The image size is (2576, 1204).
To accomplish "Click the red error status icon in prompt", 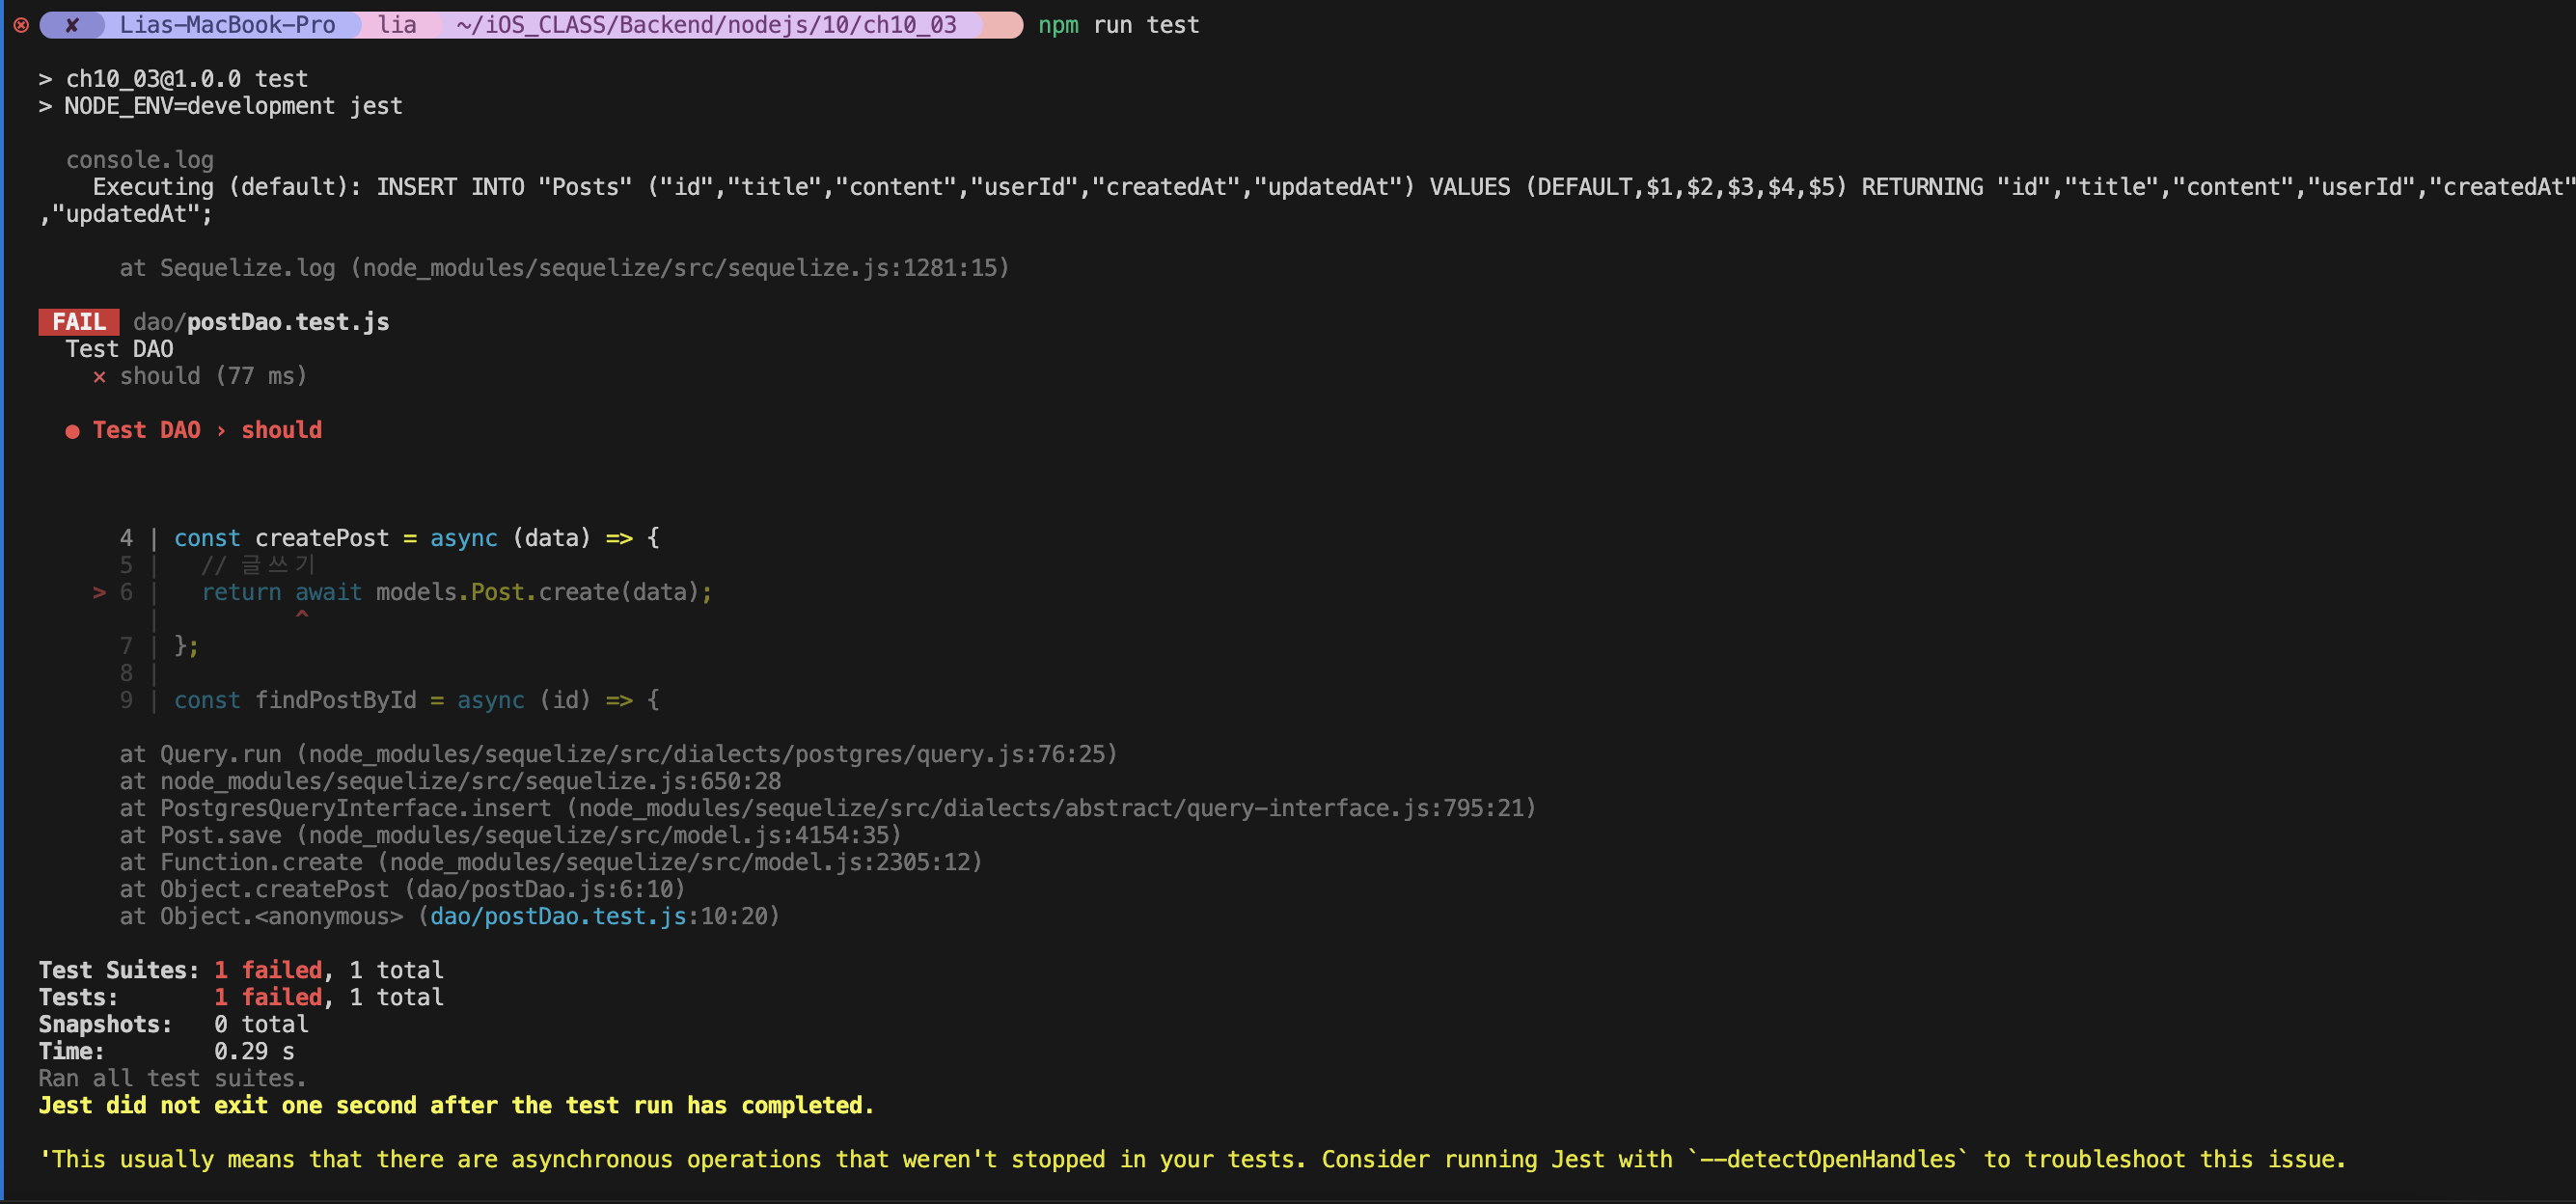I will click(x=21, y=25).
